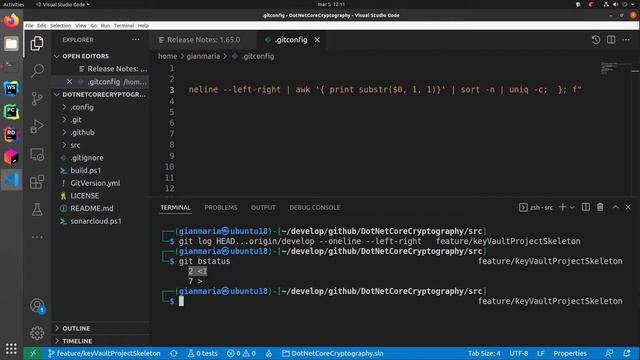Switch to the Debug Console tab
Screen dimensions: 640x360
314,207
